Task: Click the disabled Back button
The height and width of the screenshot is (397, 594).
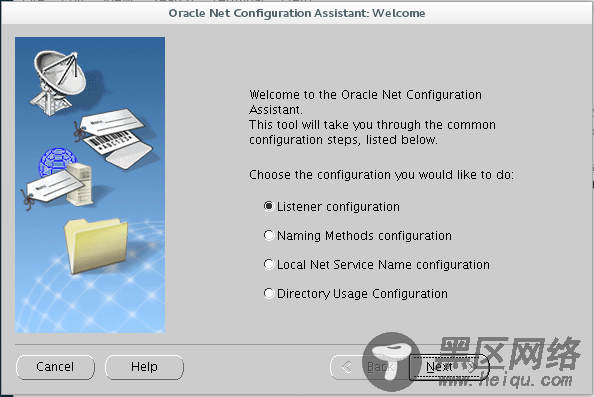Action: [369, 367]
